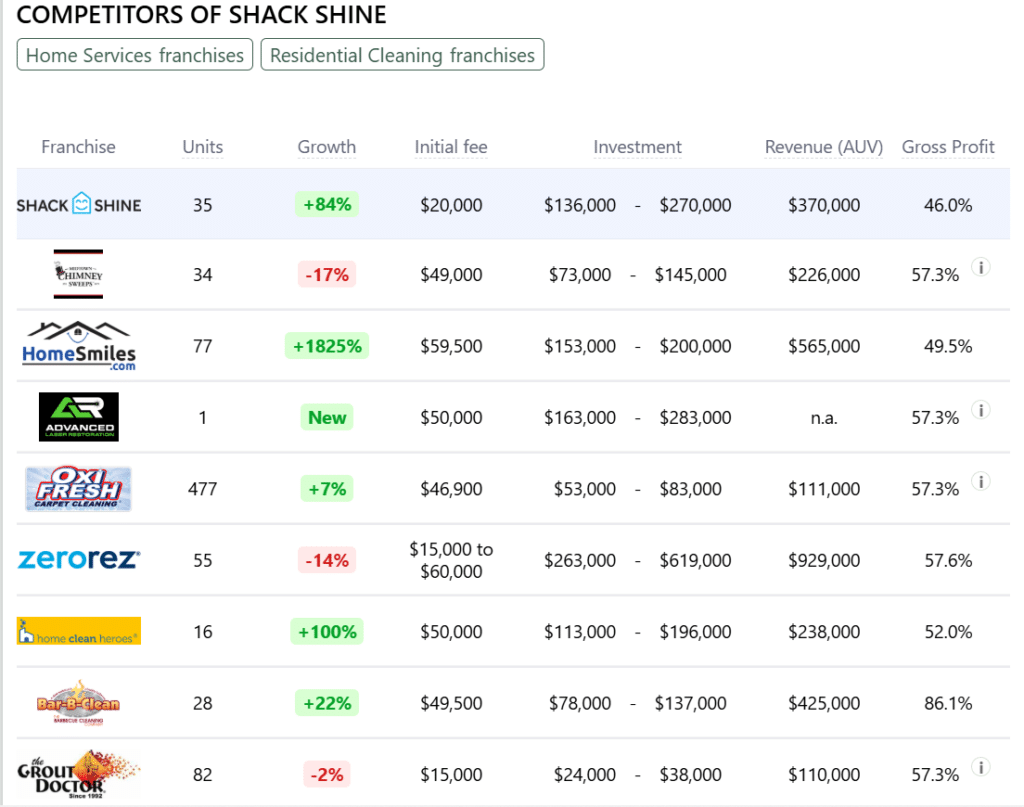Sort table by Revenue (AUV) header
1024x807 pixels.
click(824, 147)
